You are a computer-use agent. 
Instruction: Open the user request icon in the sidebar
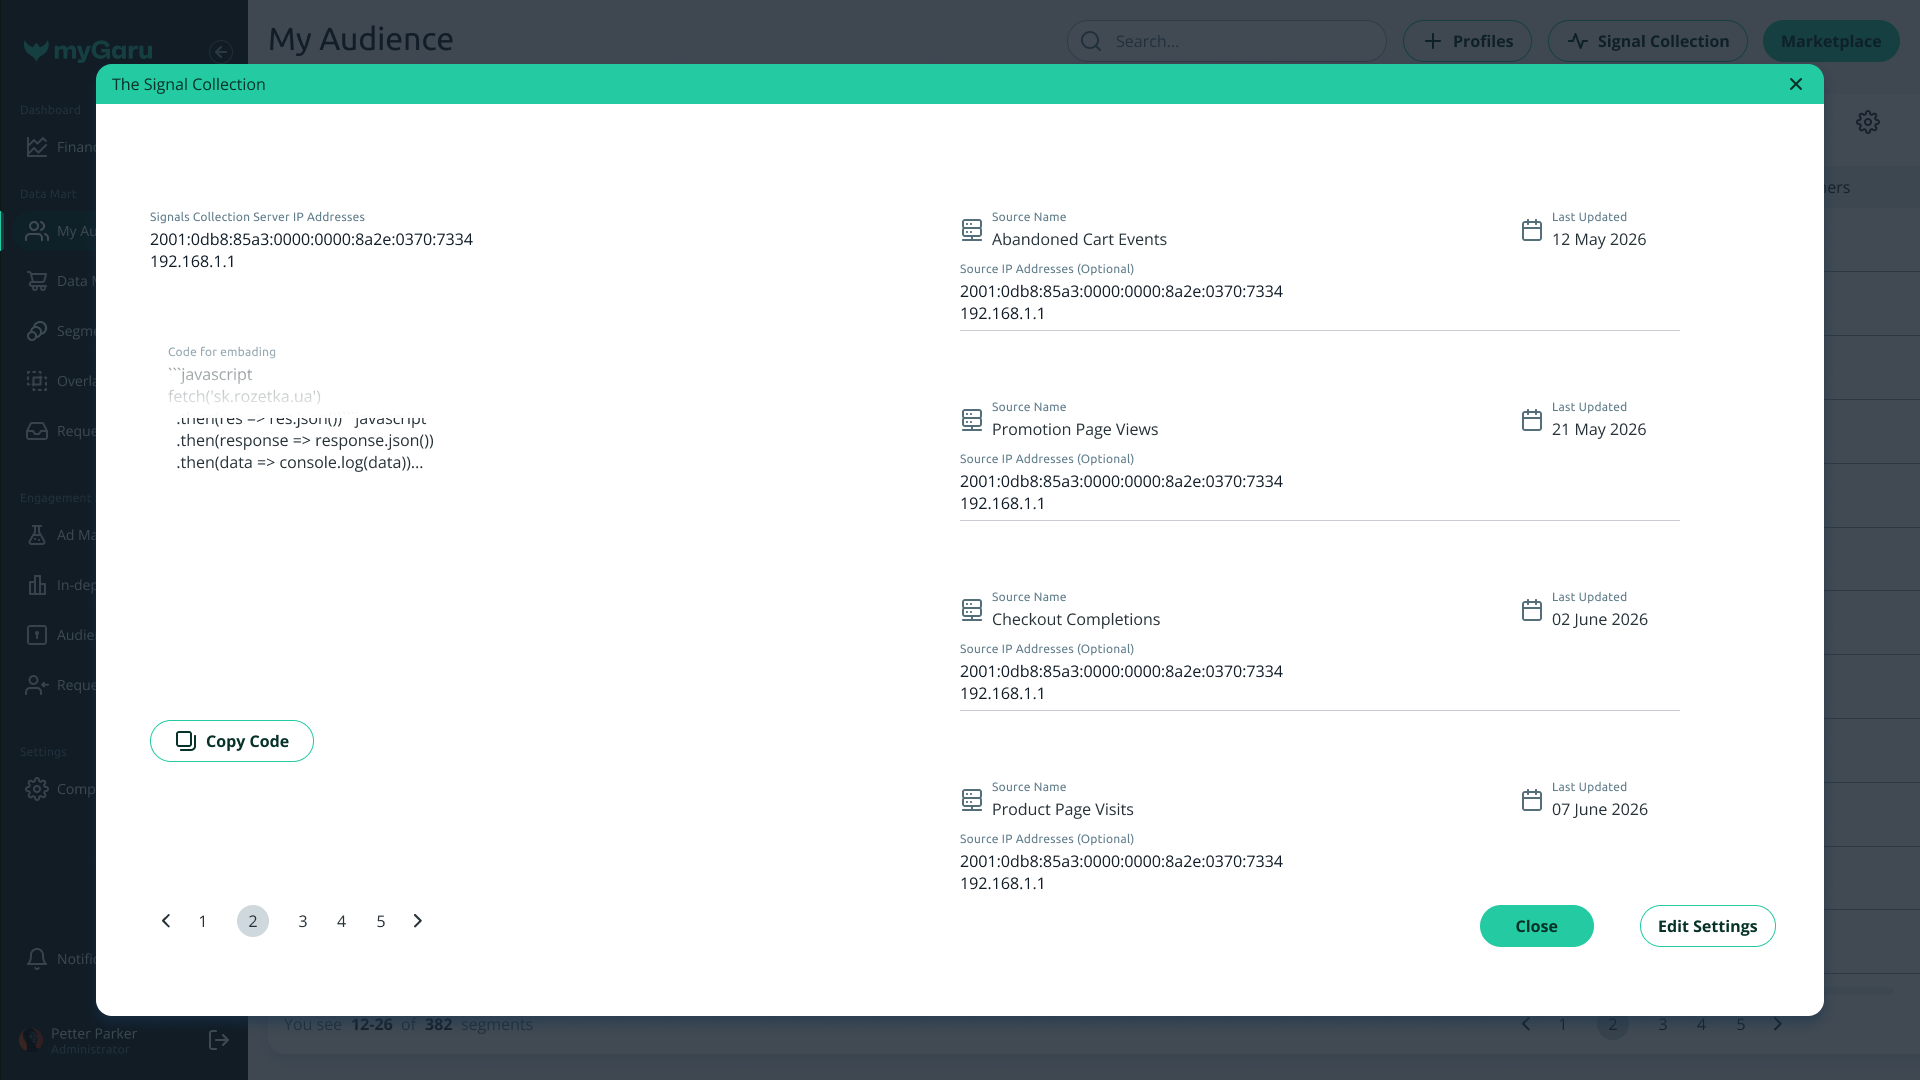pyautogui.click(x=37, y=685)
